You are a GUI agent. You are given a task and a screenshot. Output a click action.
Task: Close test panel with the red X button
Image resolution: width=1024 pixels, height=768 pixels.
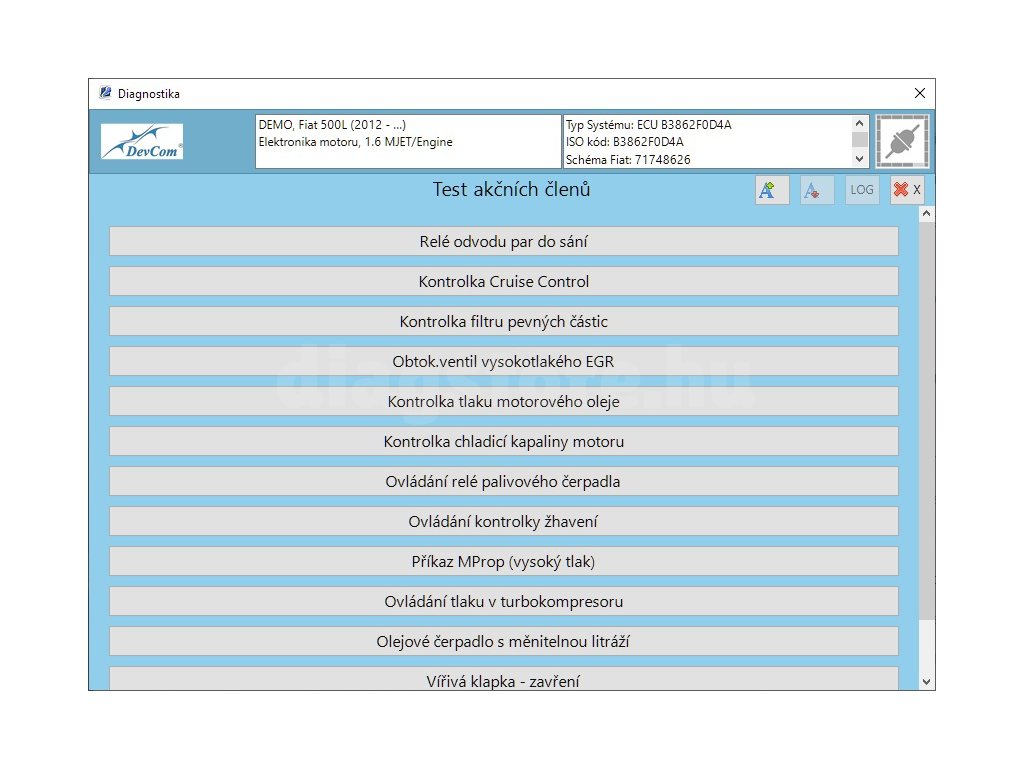coord(906,190)
